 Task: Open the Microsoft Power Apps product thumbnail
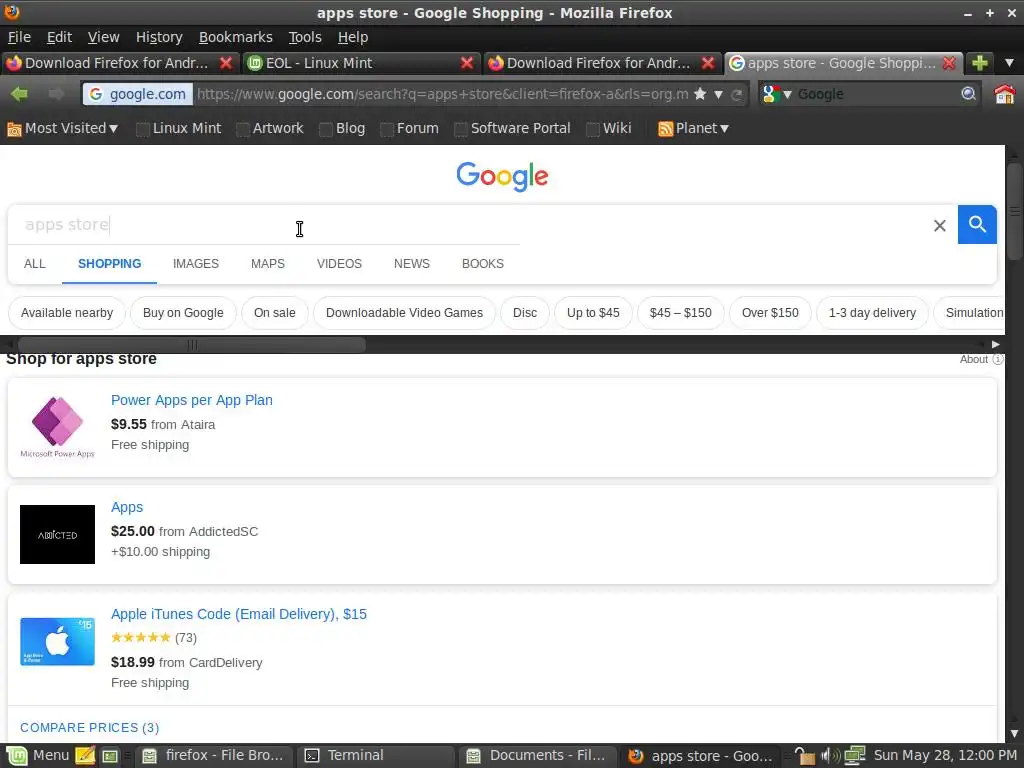(57, 427)
